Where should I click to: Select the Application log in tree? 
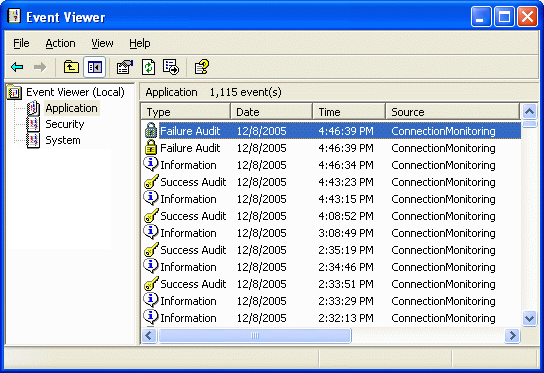71,108
